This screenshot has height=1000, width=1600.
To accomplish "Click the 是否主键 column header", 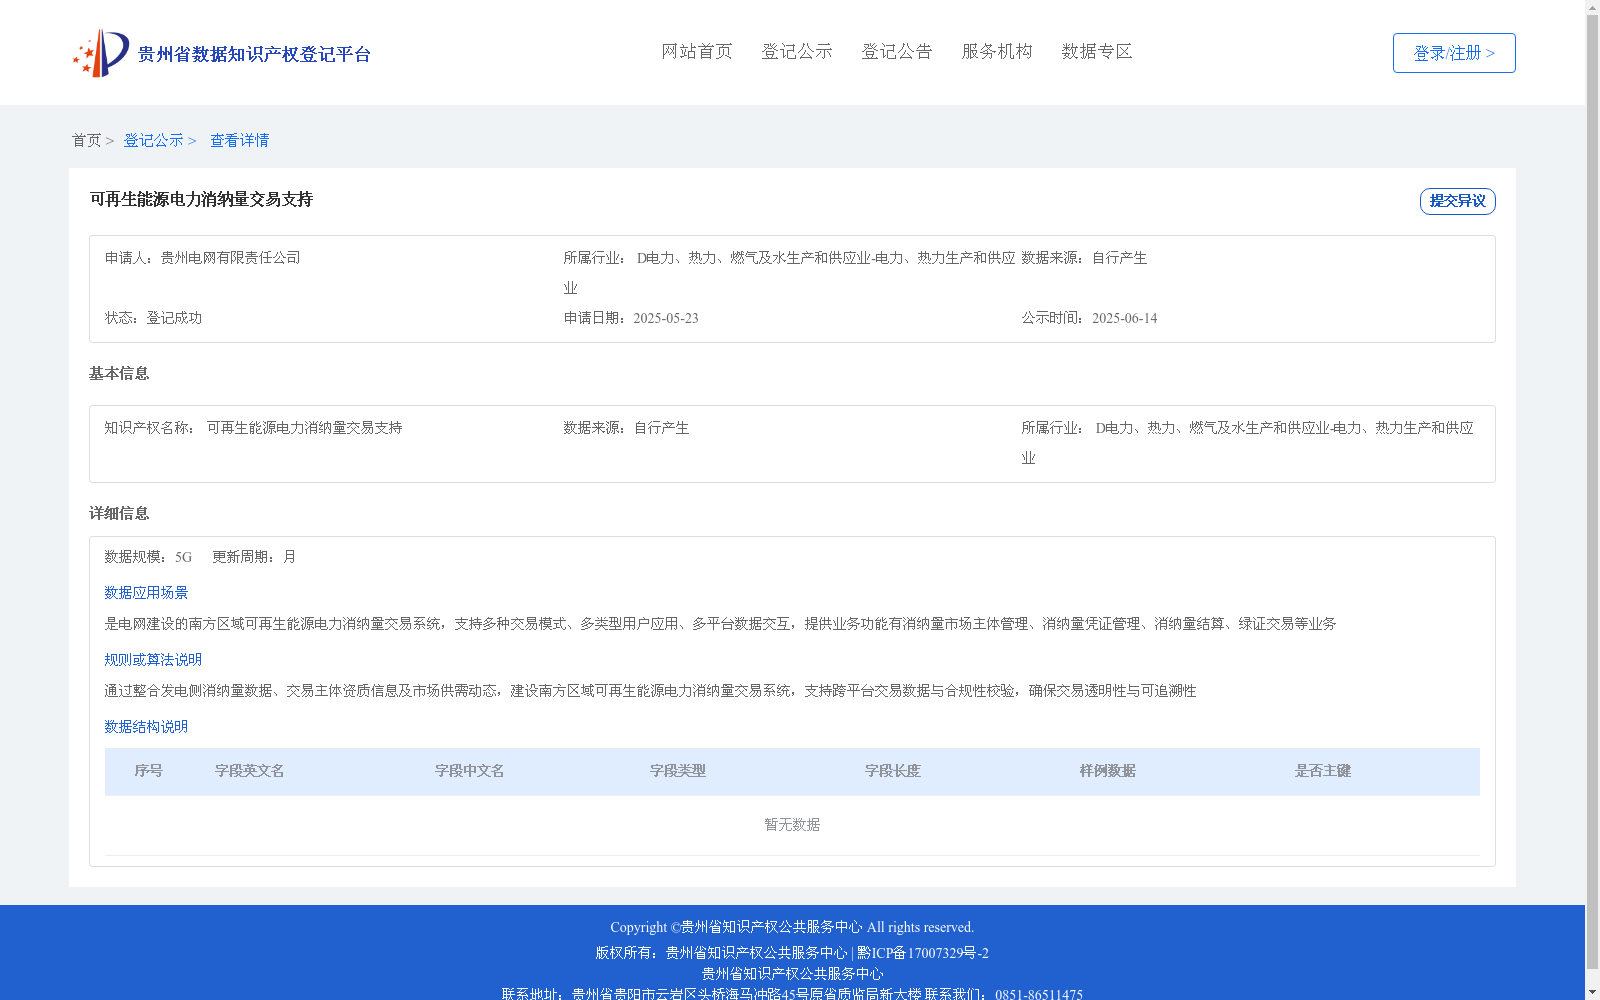I will [x=1322, y=771].
